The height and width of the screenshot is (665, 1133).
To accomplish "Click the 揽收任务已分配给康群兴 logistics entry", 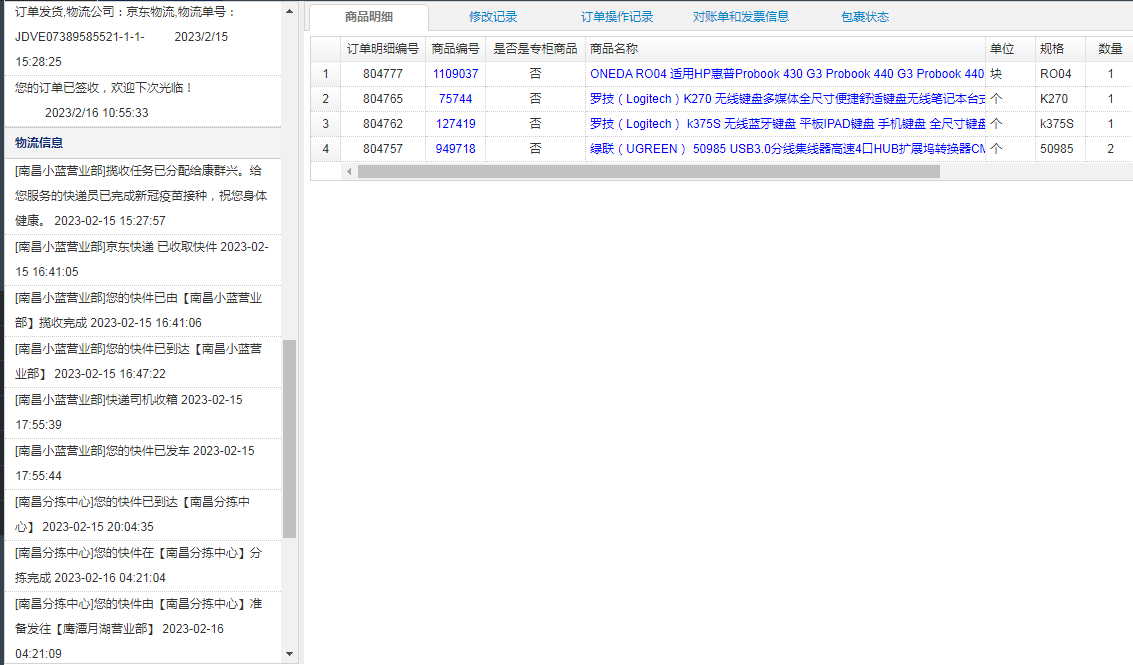I will (x=142, y=196).
